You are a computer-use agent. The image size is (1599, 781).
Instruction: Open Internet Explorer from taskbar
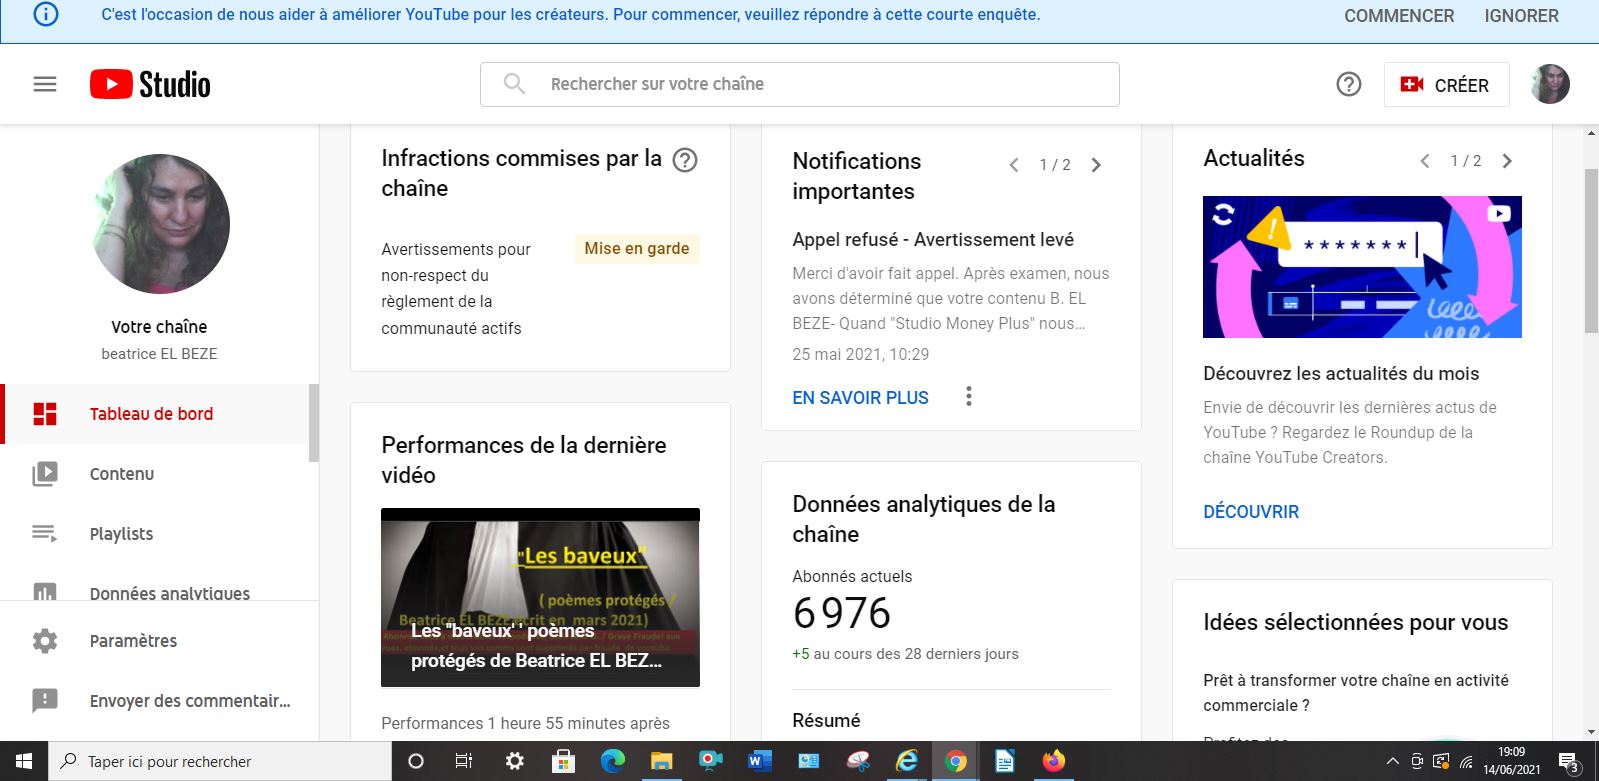tap(907, 761)
